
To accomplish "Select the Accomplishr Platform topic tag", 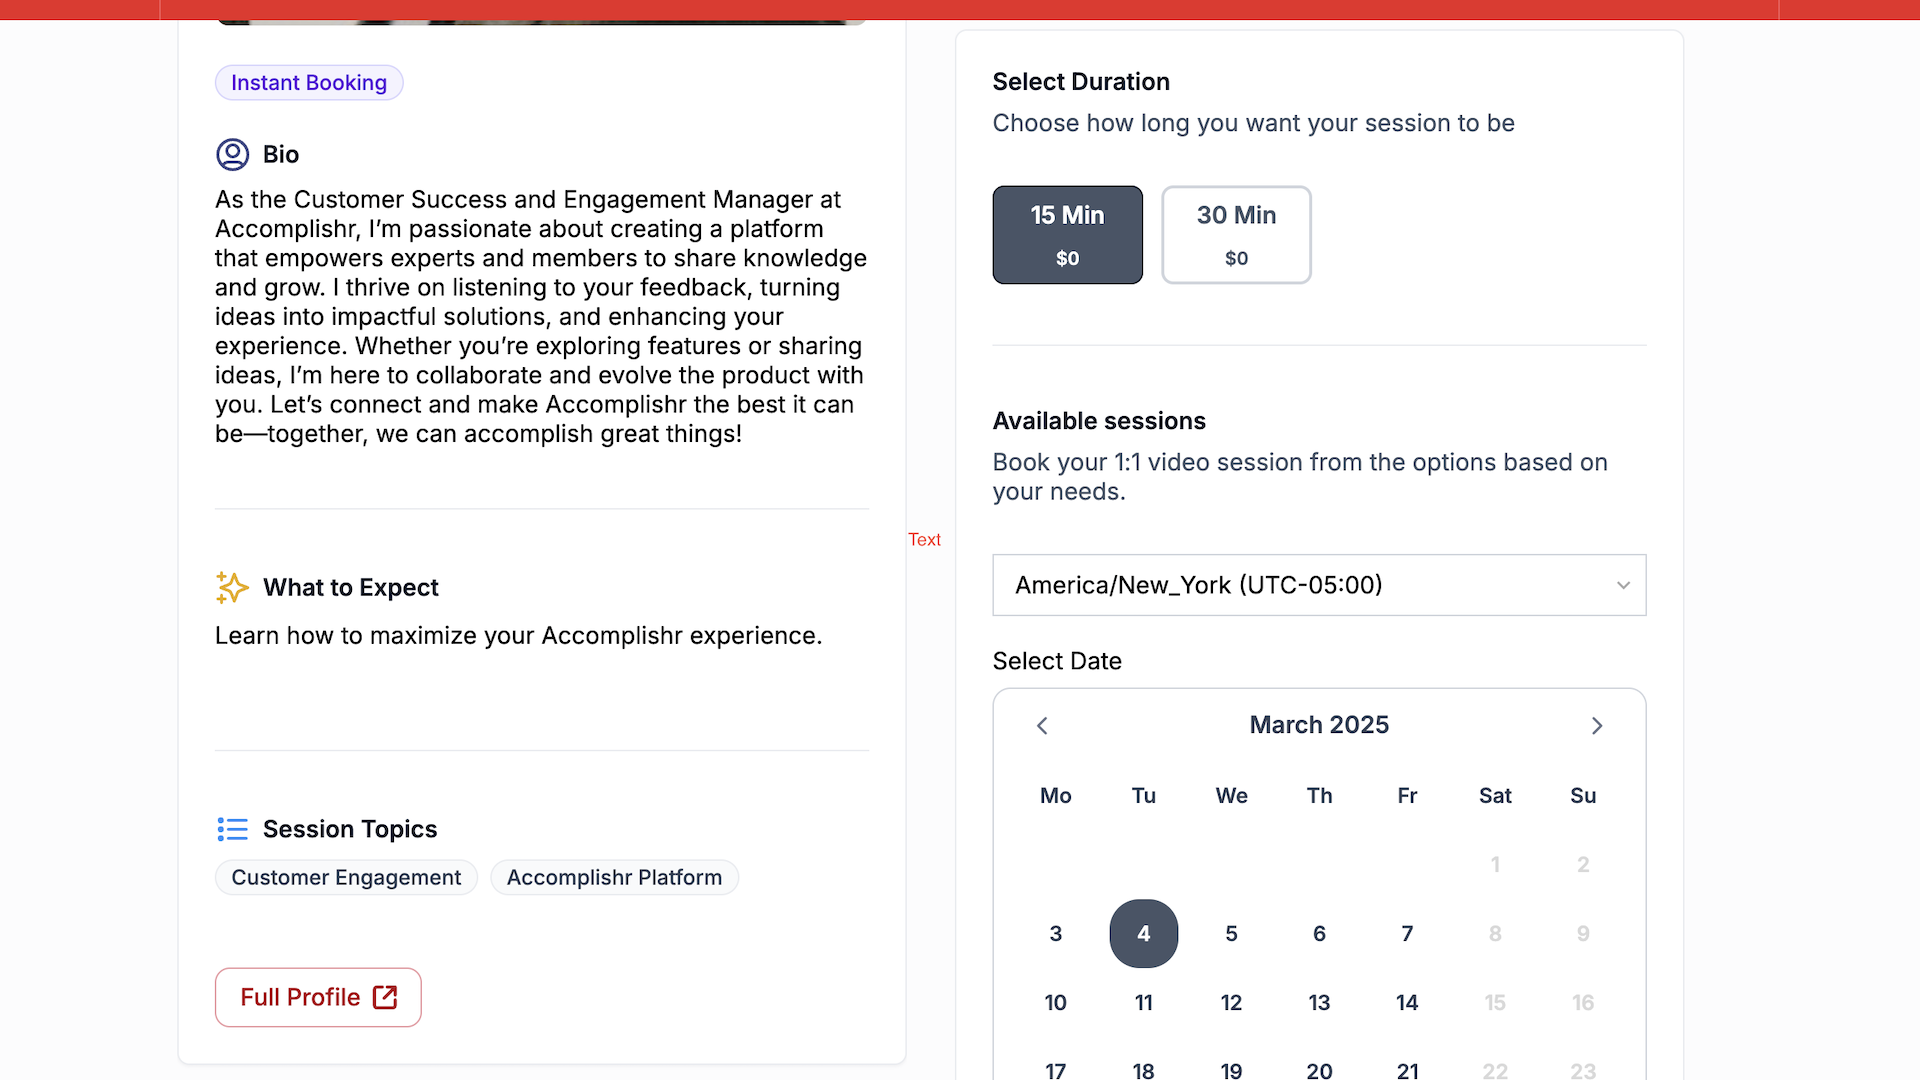I will [x=614, y=877].
